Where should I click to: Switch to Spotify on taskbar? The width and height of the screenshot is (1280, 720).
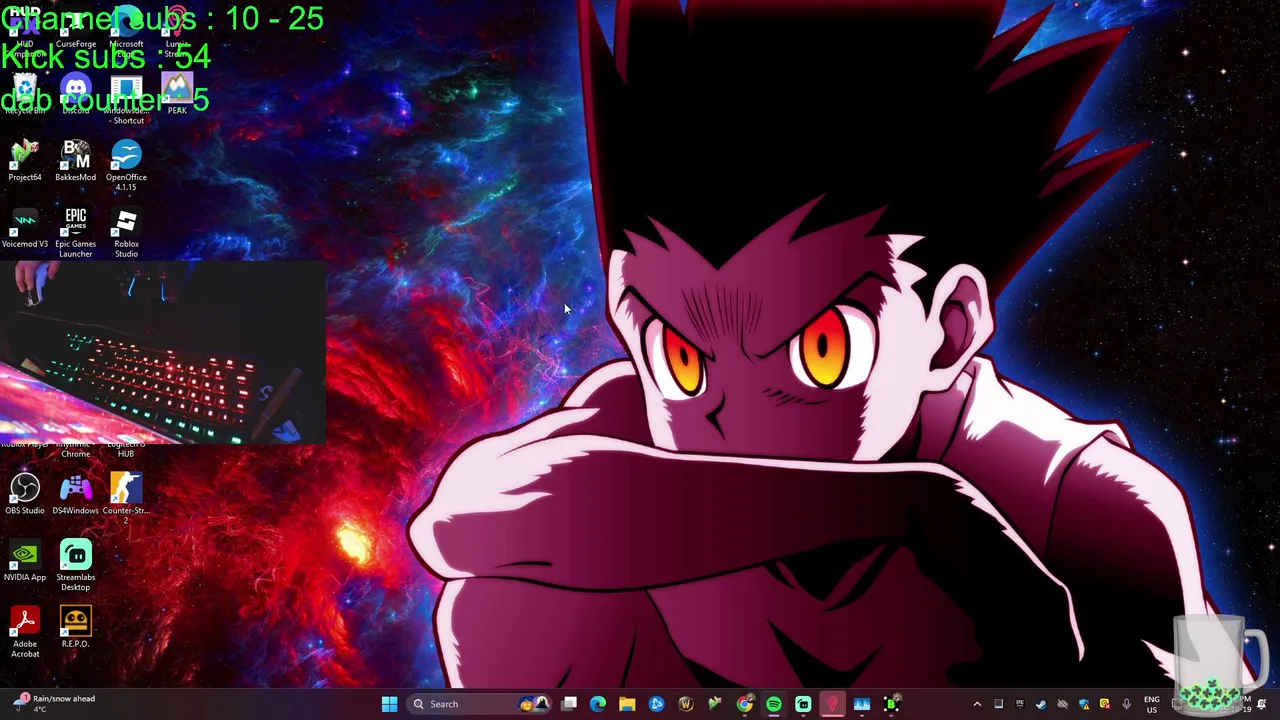click(x=774, y=704)
